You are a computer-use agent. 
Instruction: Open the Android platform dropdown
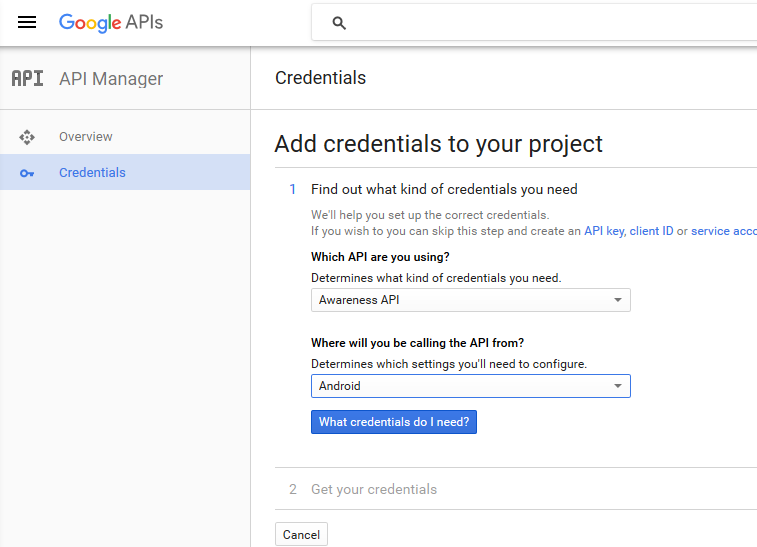[x=470, y=386]
